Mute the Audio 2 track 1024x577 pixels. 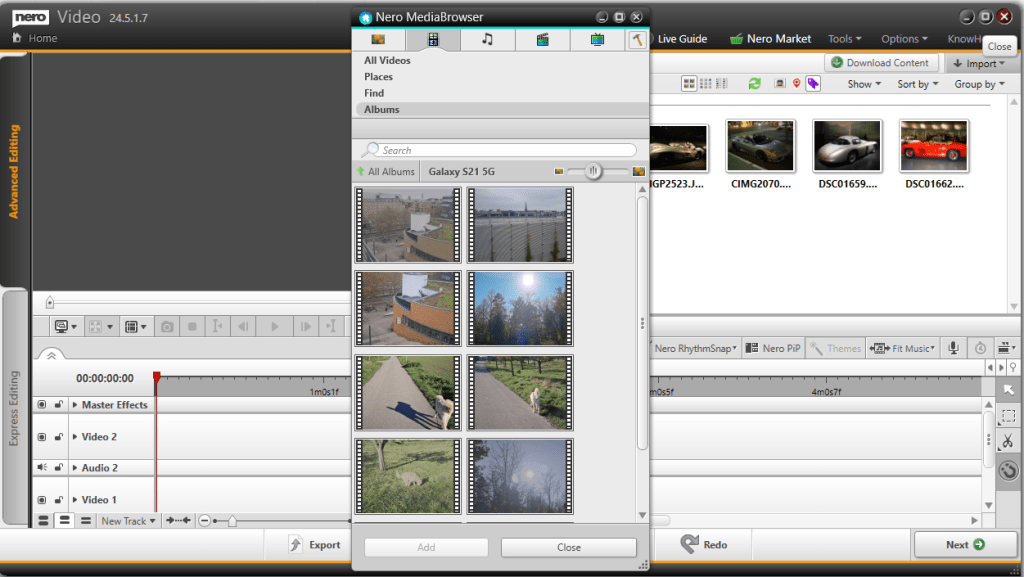click(42, 468)
